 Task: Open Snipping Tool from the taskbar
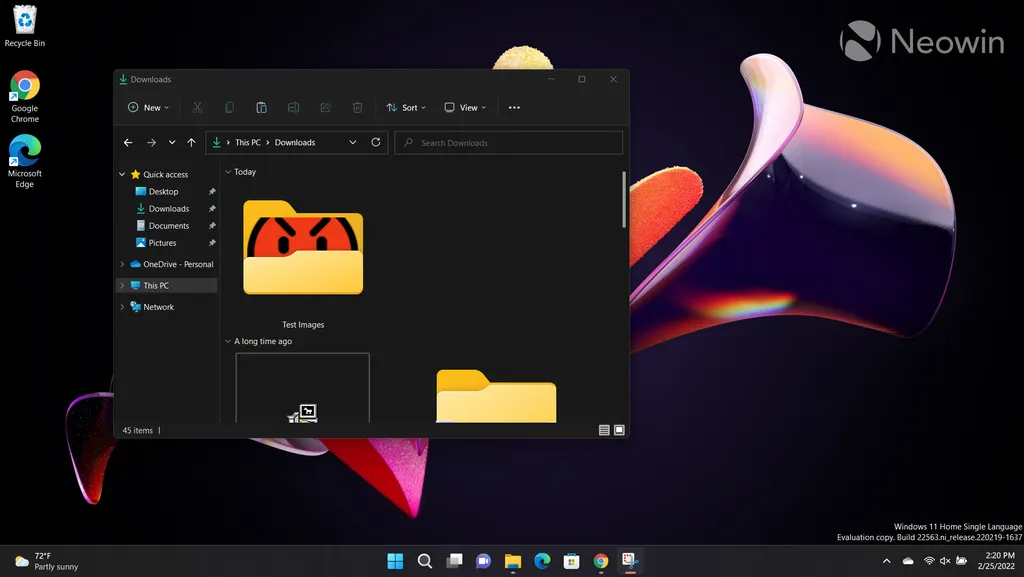[x=630, y=561]
